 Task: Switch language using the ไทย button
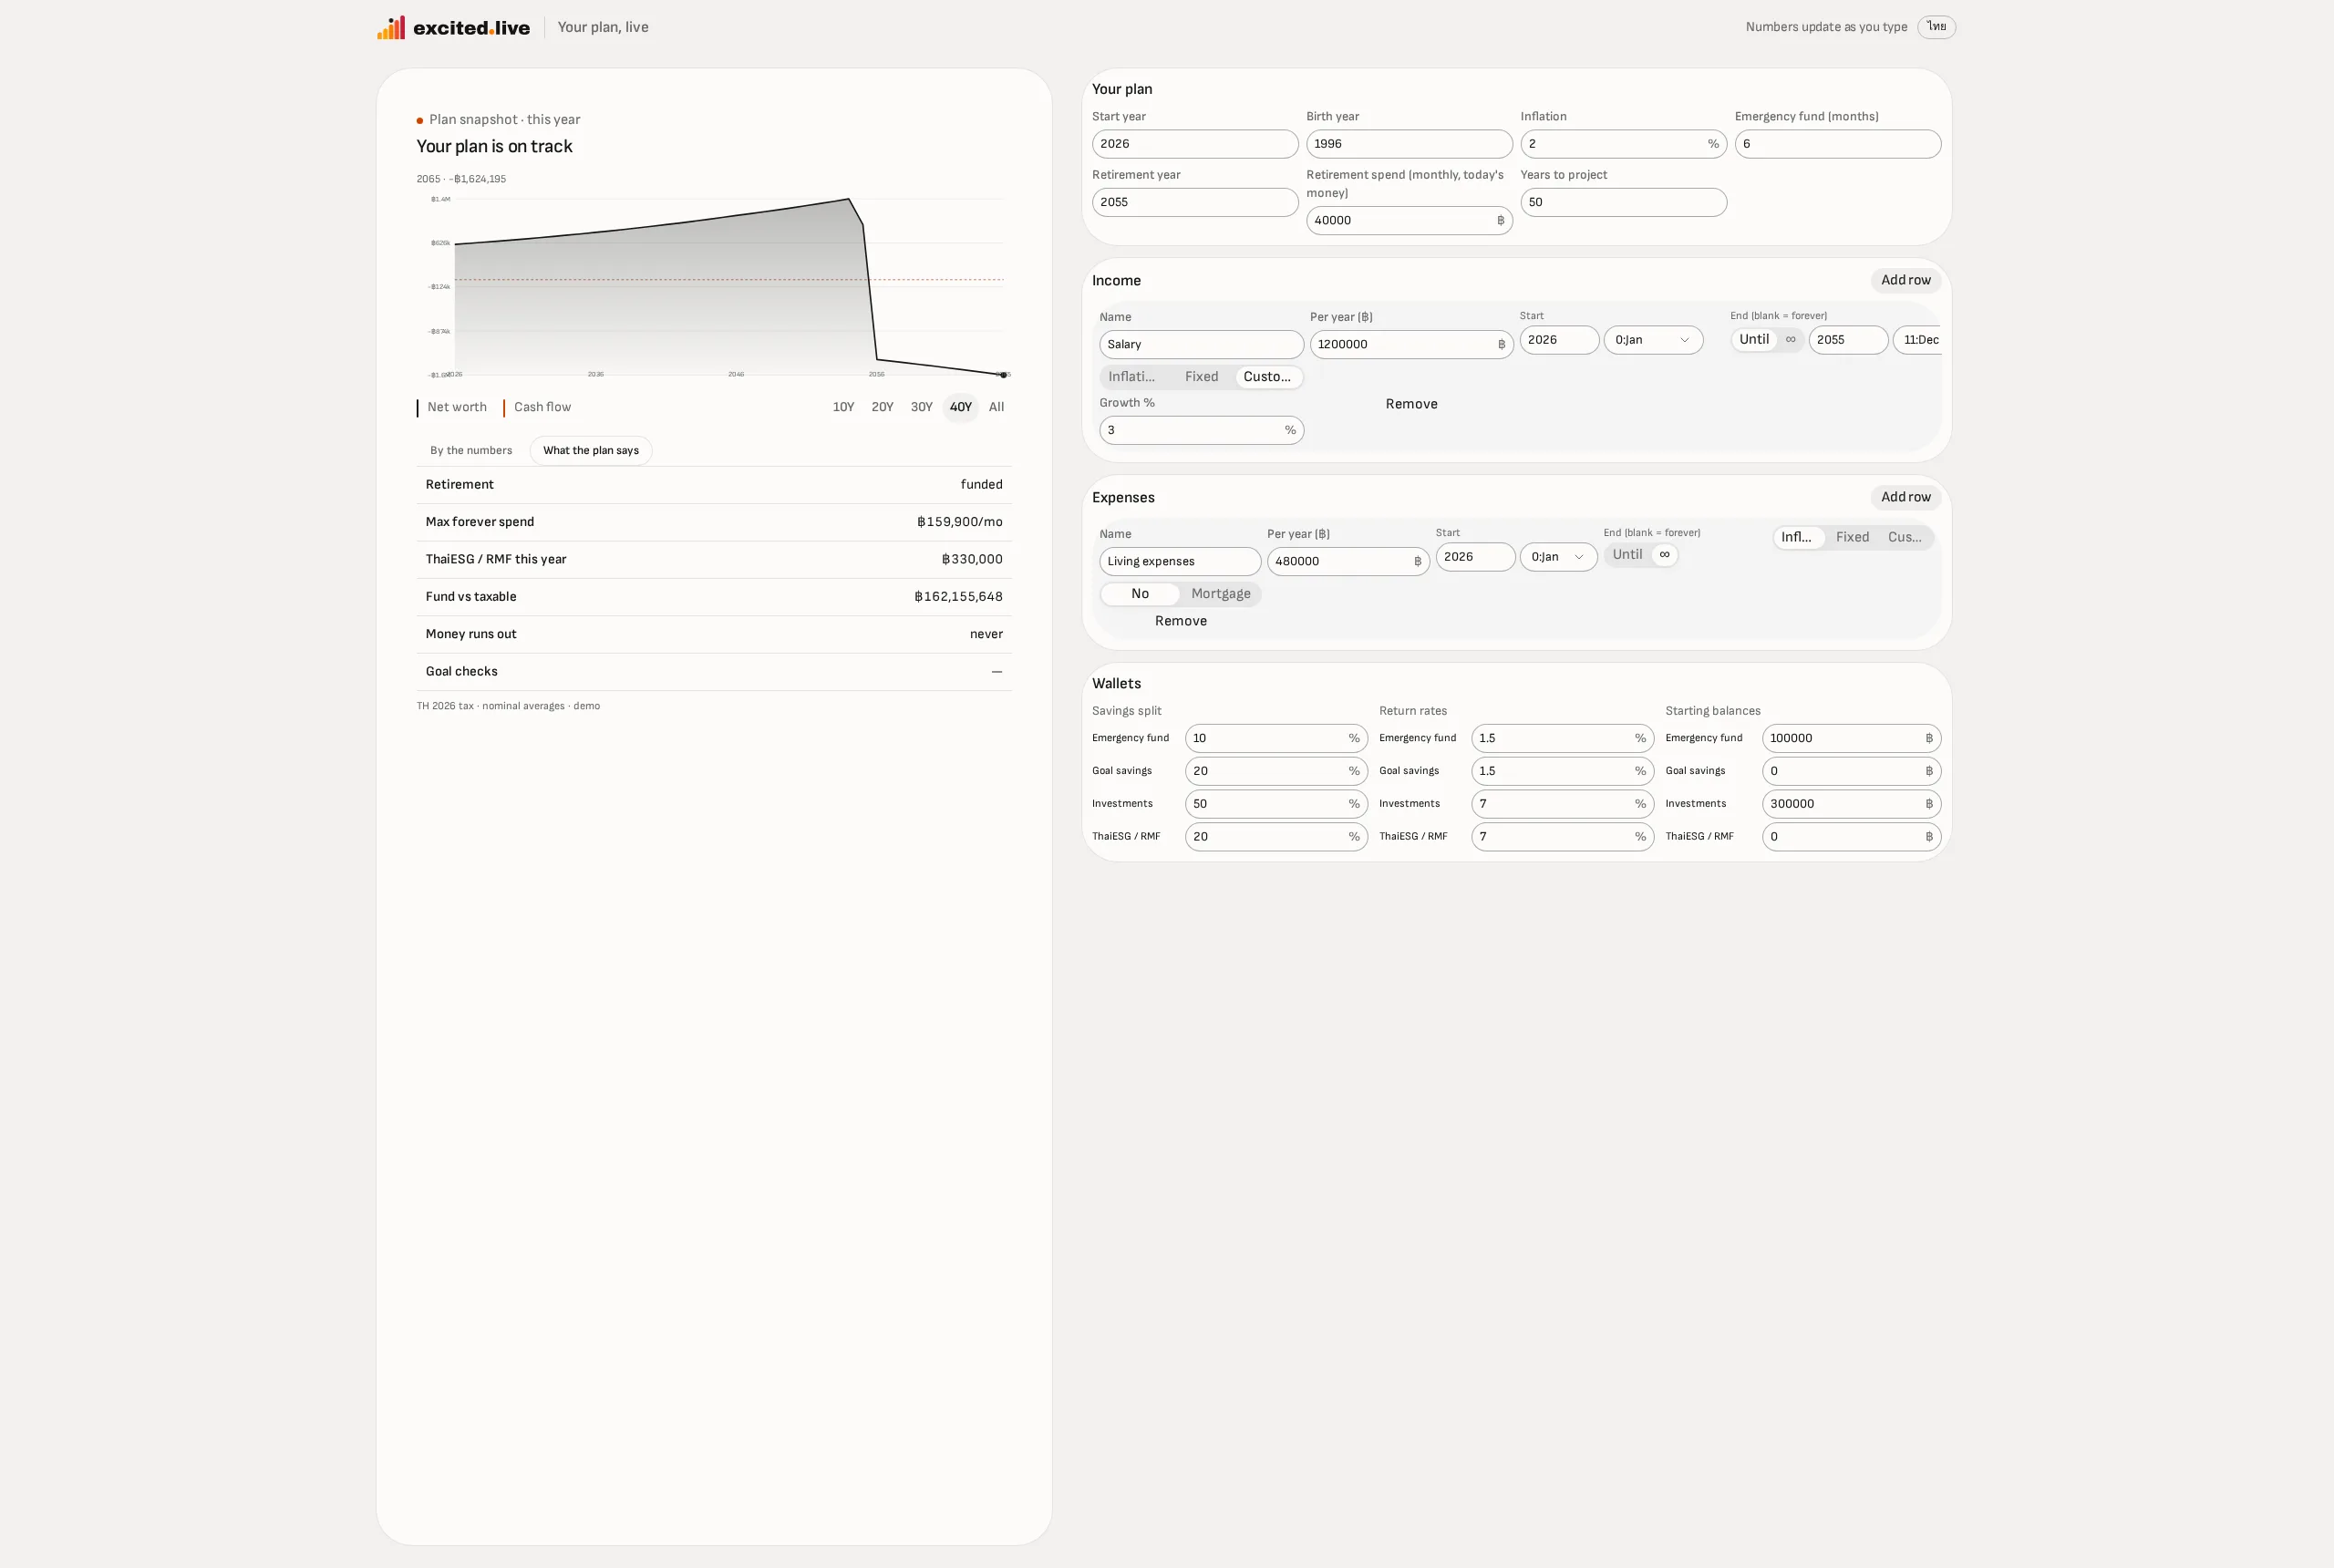coord(1936,27)
